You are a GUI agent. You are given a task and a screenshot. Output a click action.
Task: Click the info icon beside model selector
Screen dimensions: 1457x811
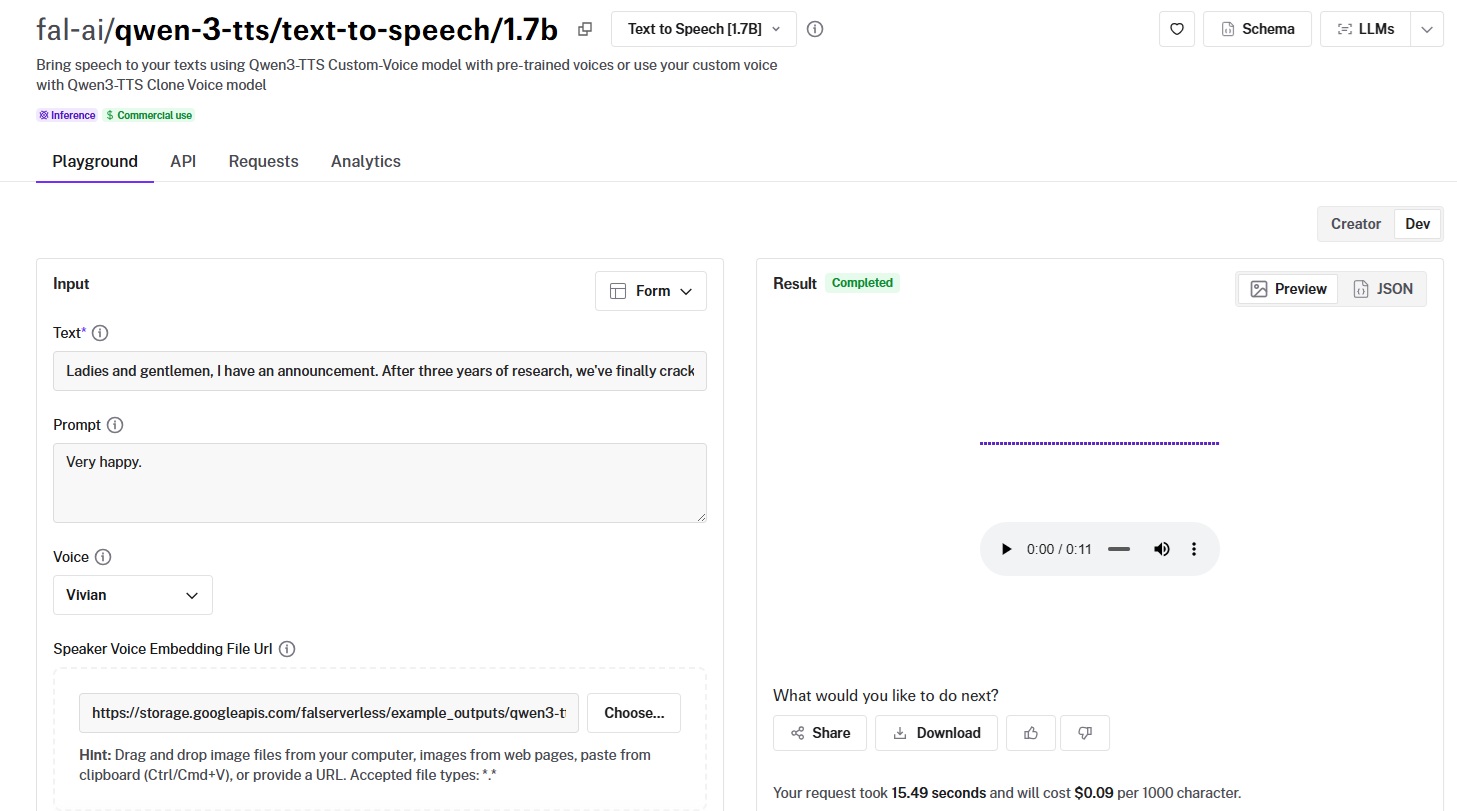[x=815, y=29]
